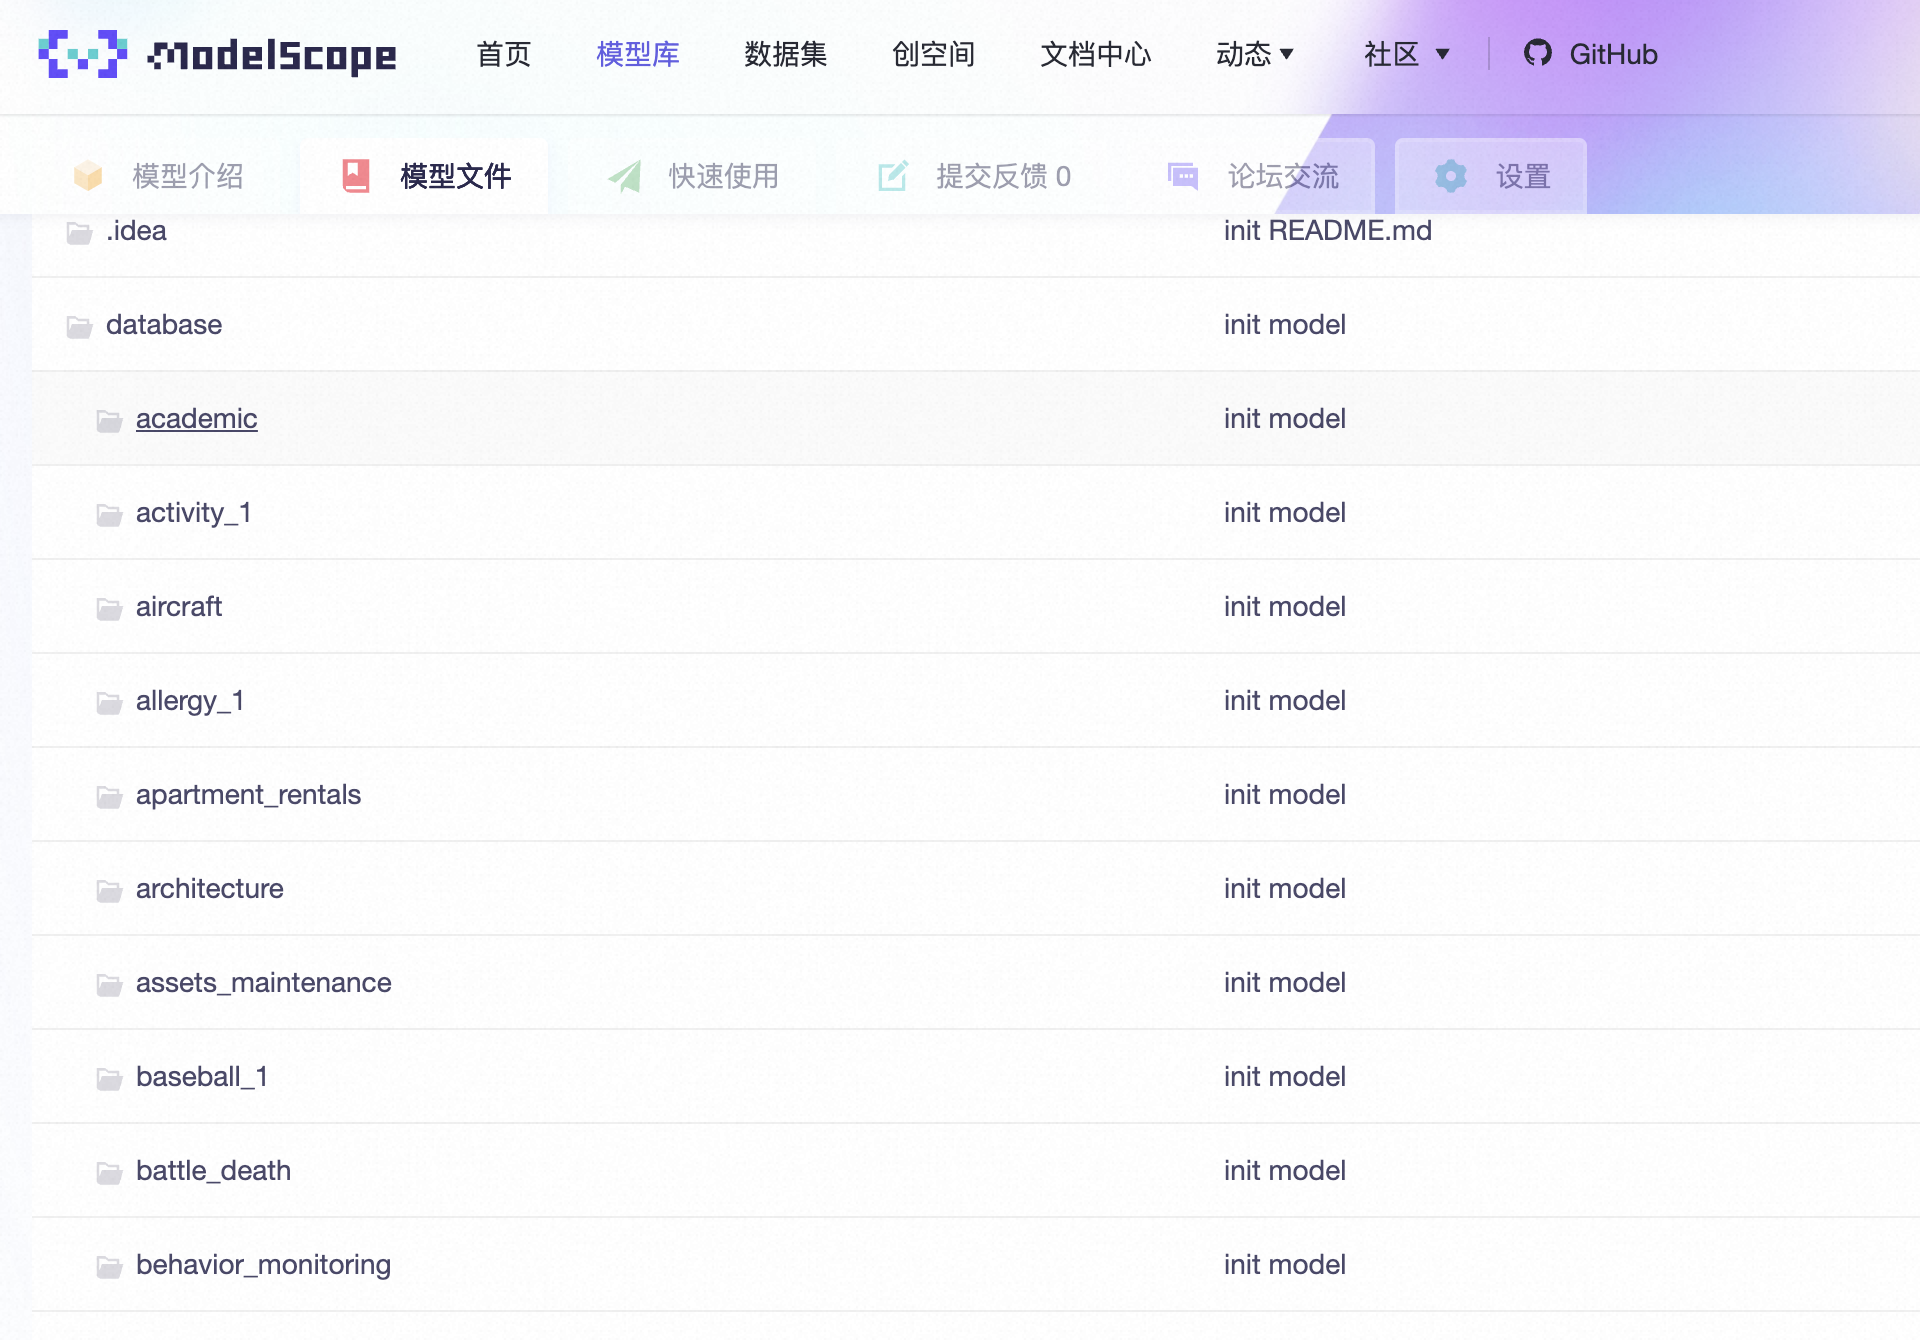The width and height of the screenshot is (1920, 1340).
Task: Collapse the database folder
Action: [x=164, y=325]
